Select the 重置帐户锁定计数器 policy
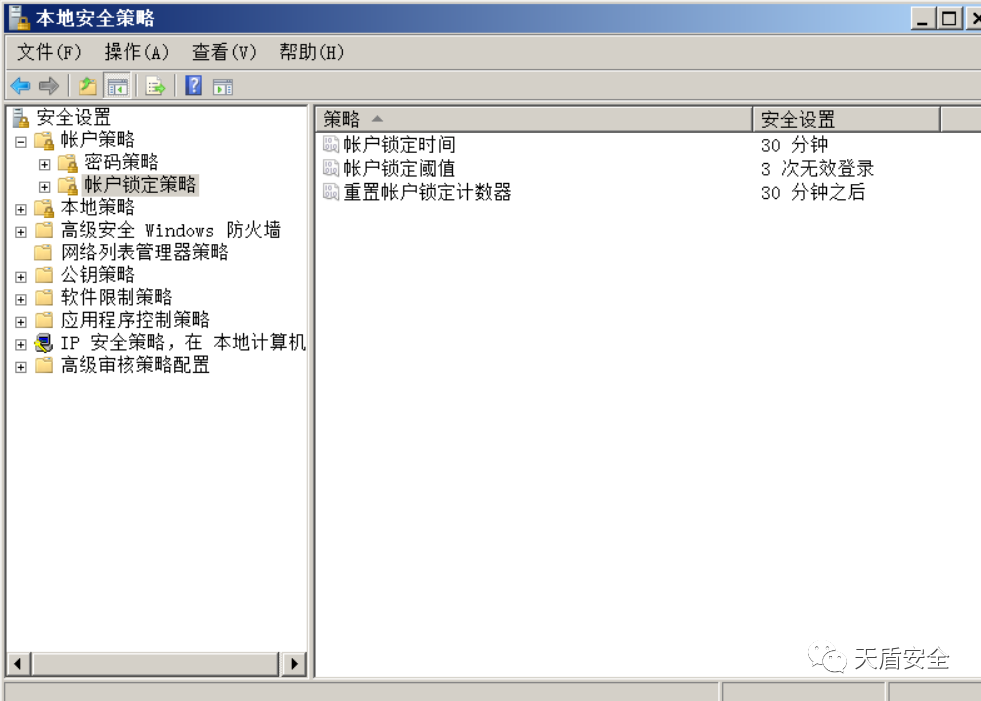This screenshot has width=981, height=701. pyautogui.click(x=427, y=192)
